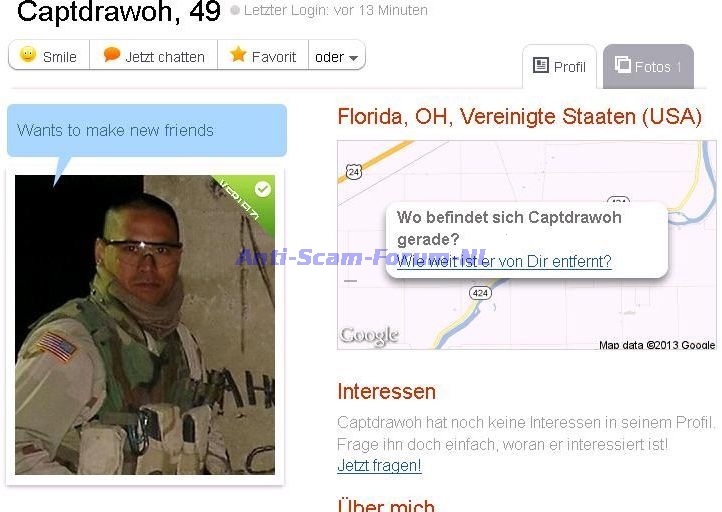Open the soldier profile photo
The width and height of the screenshot is (722, 512).
pos(145,325)
